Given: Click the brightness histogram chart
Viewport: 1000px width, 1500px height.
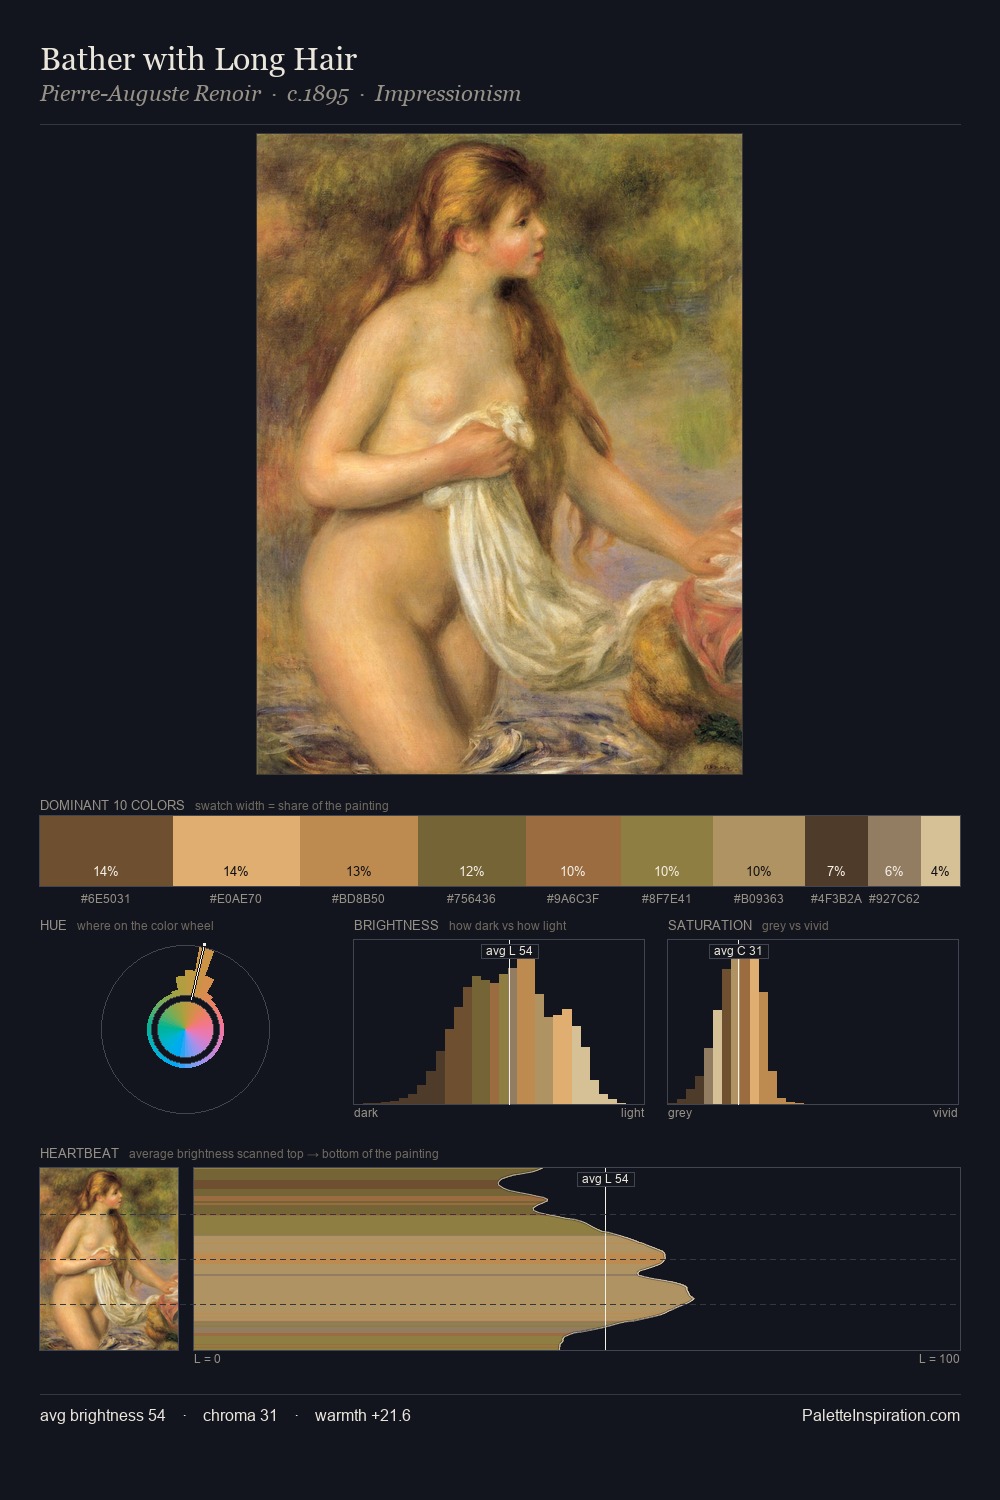Looking at the screenshot, I should tap(499, 1022).
